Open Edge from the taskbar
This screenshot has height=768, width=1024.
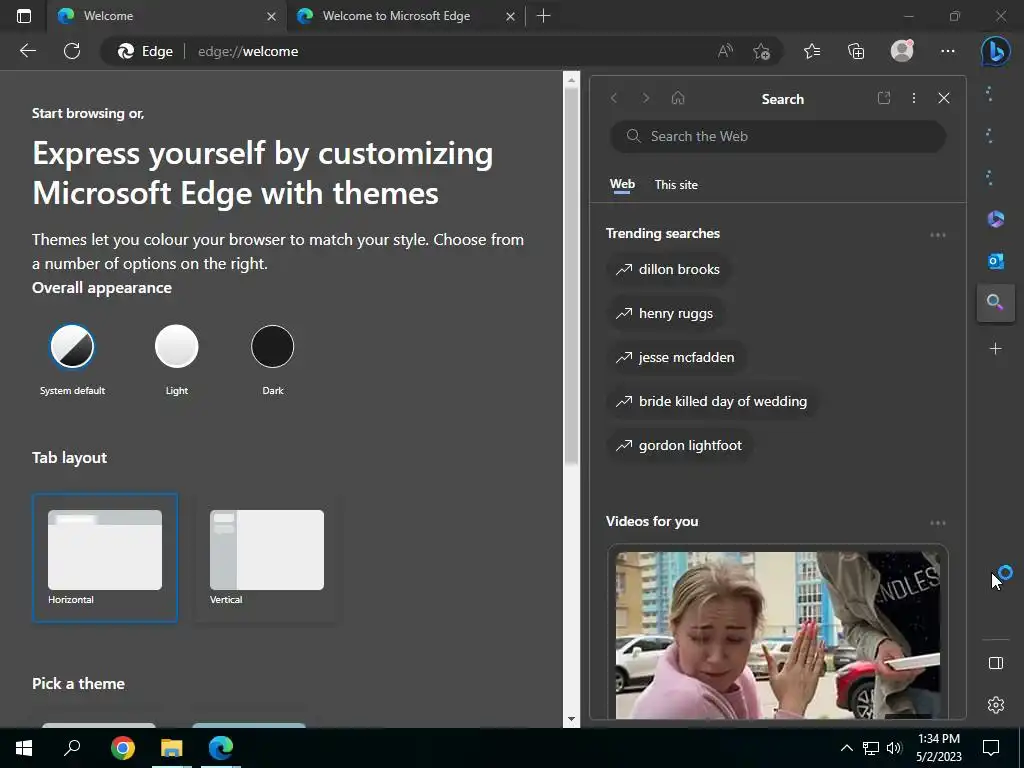(x=221, y=748)
